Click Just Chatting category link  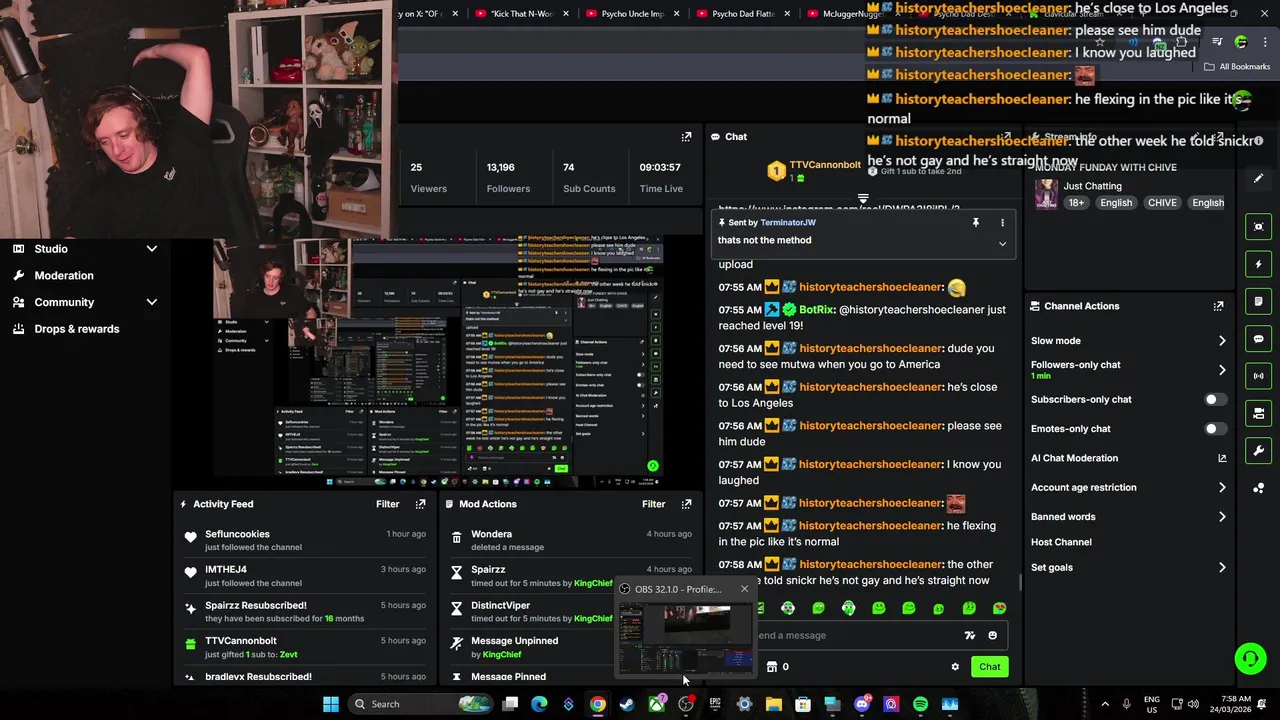1092,186
